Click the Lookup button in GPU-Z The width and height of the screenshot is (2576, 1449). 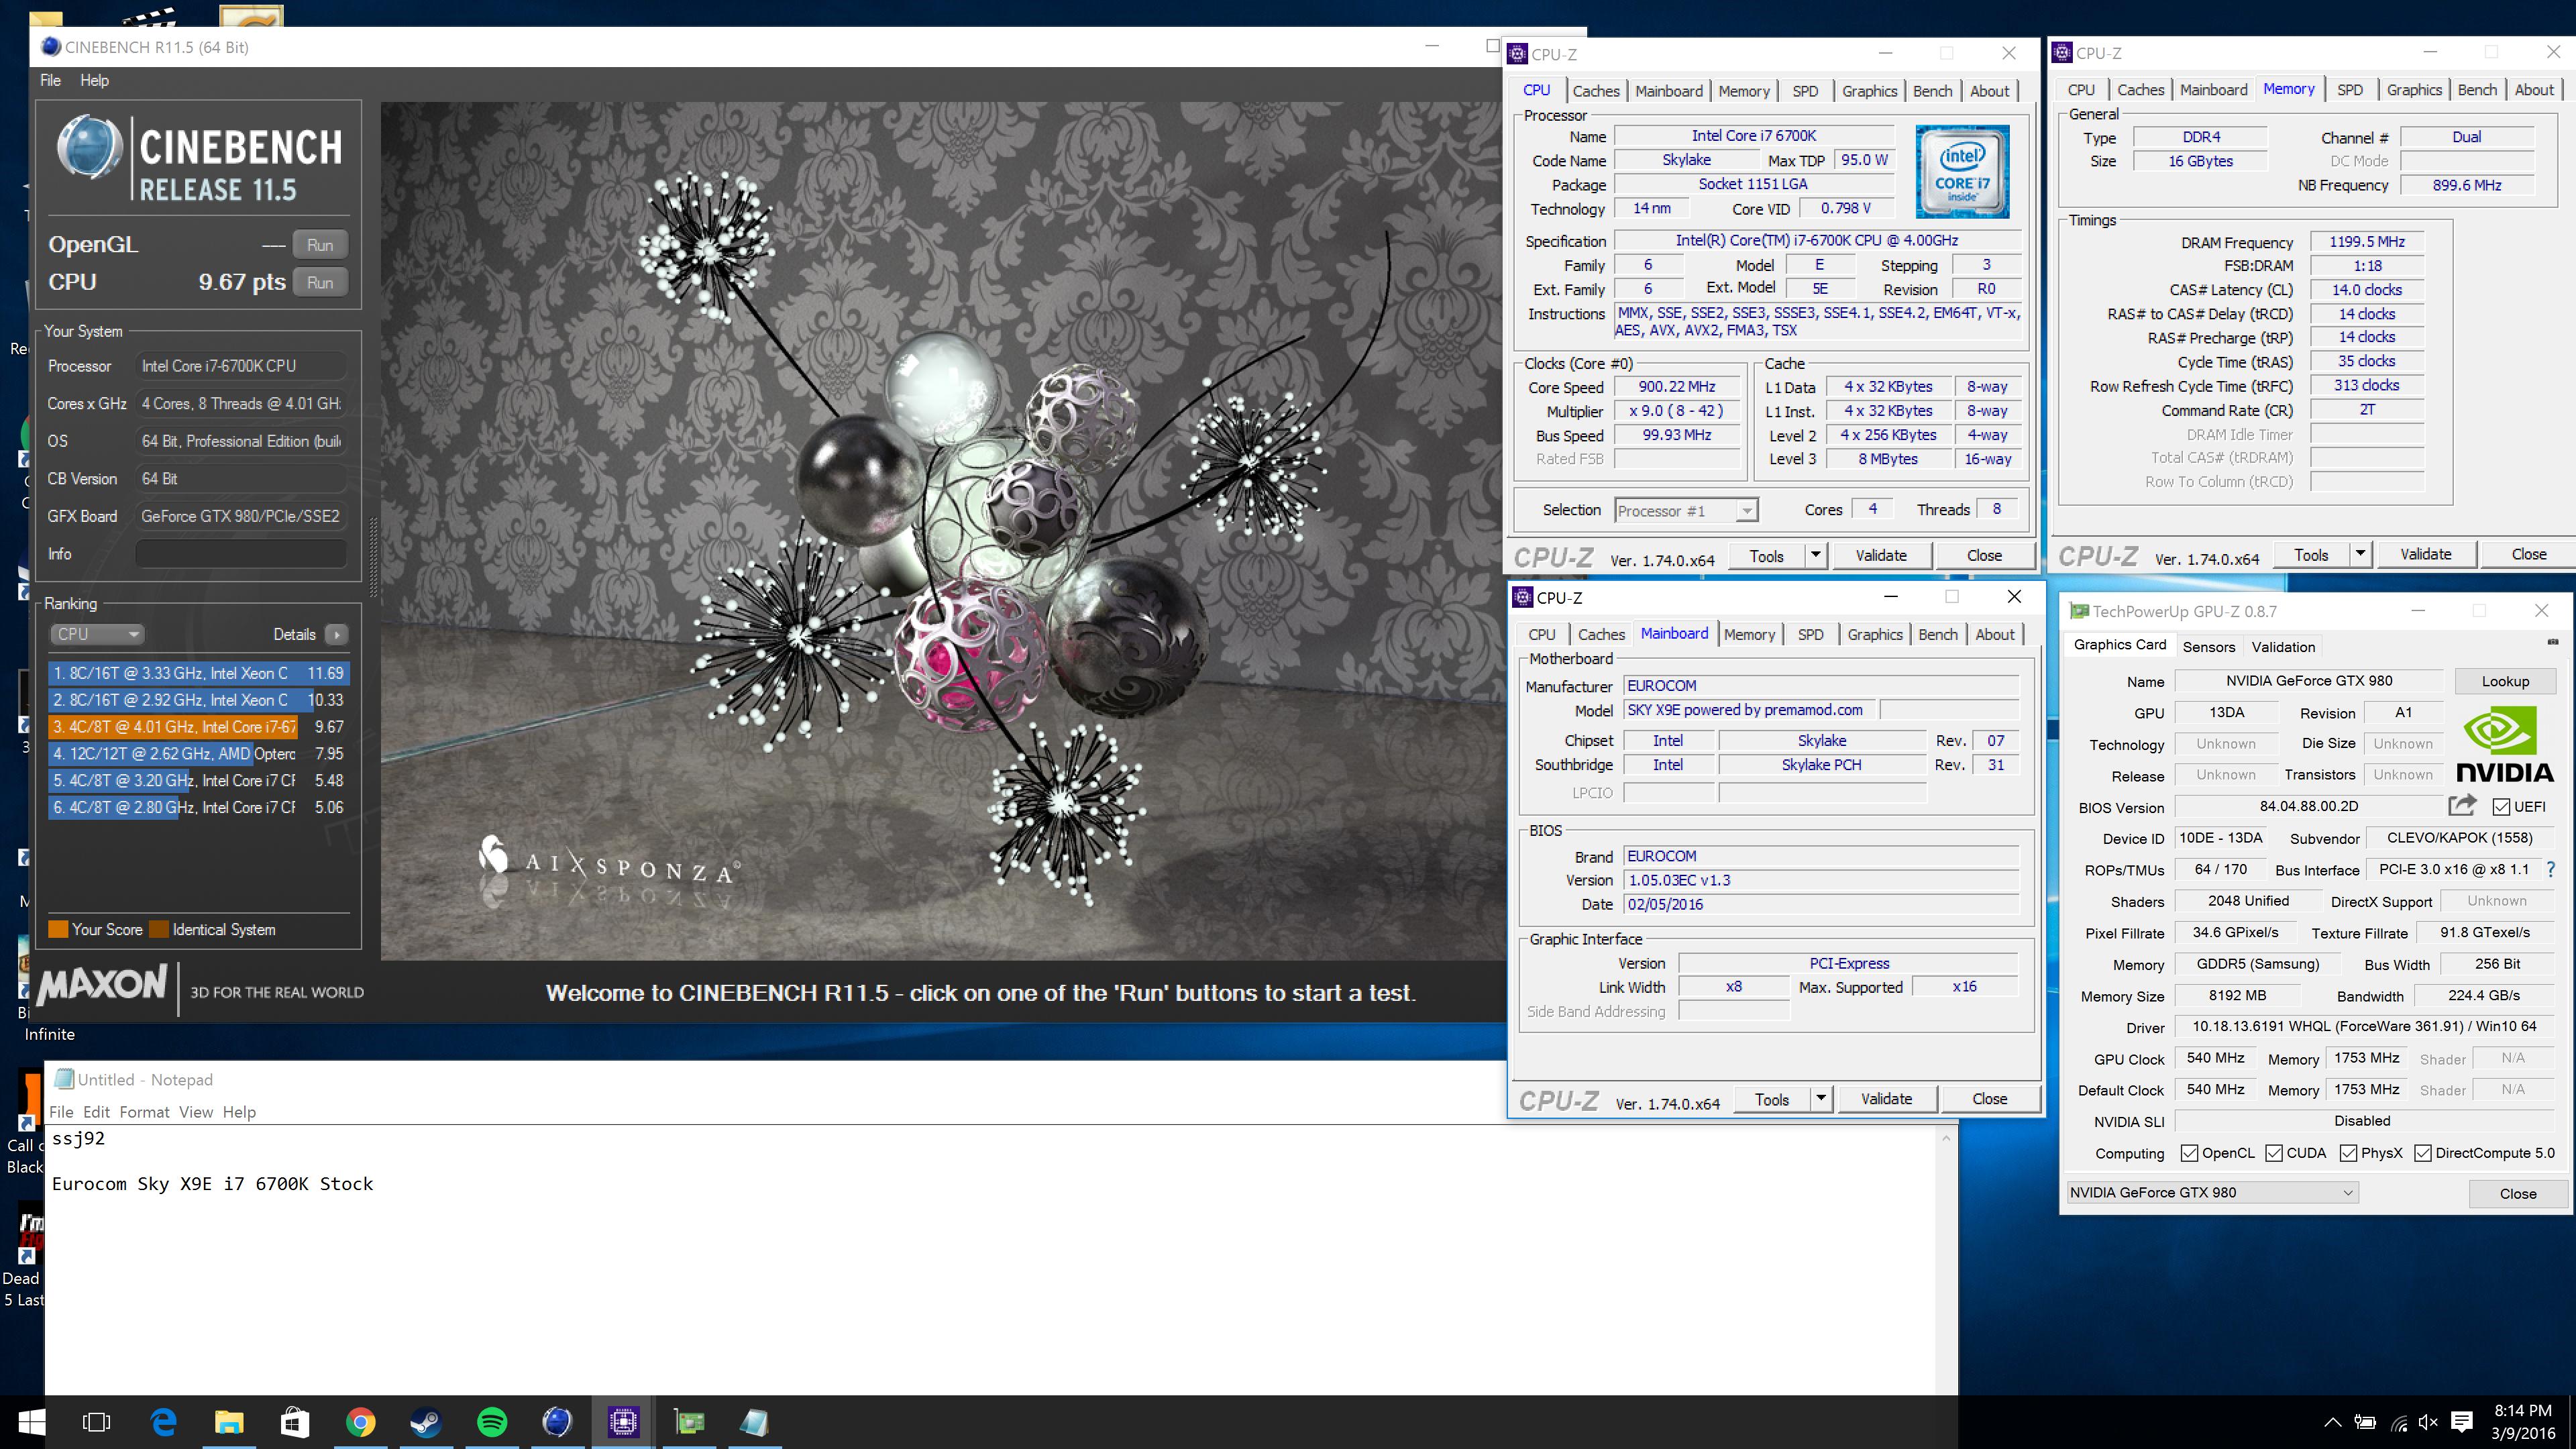click(x=2505, y=681)
